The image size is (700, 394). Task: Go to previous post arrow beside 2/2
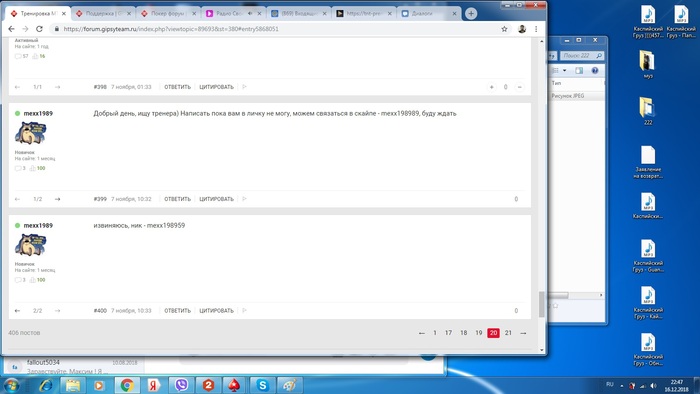click(x=17, y=311)
